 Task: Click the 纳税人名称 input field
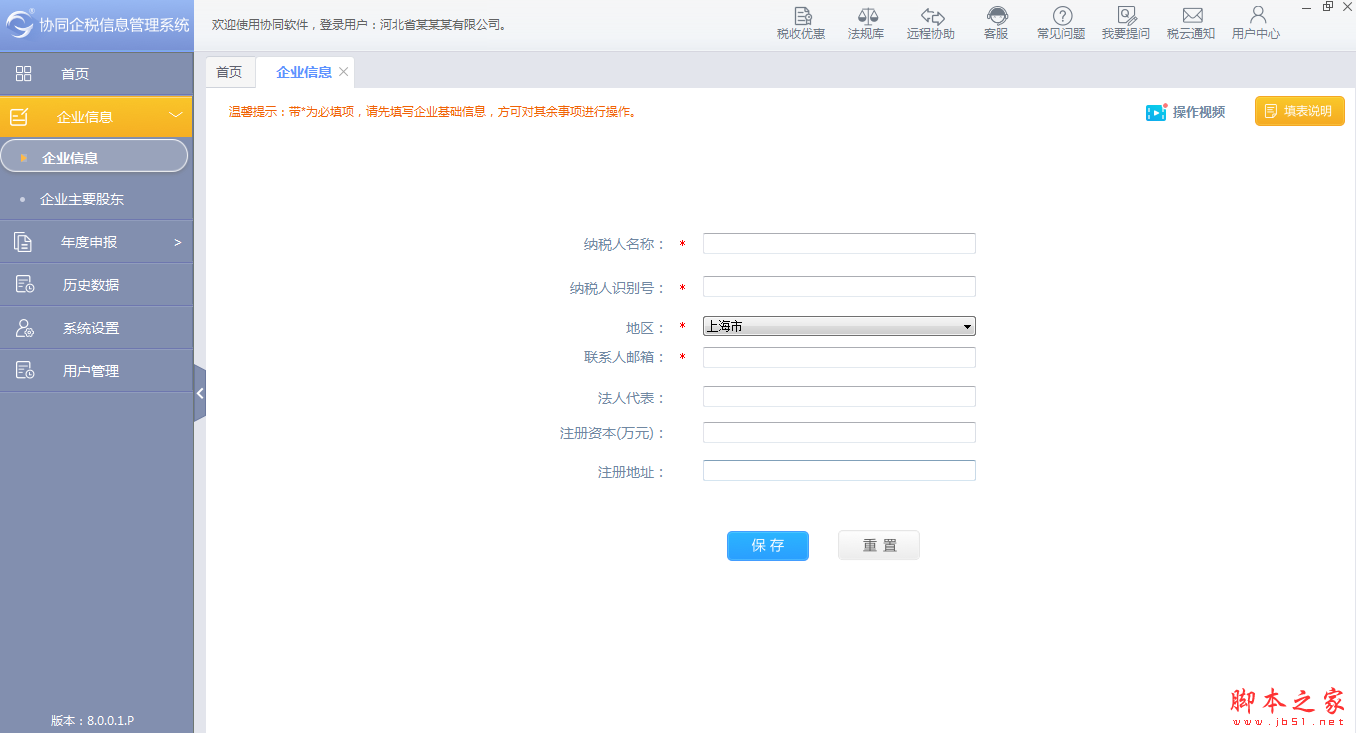pos(839,244)
